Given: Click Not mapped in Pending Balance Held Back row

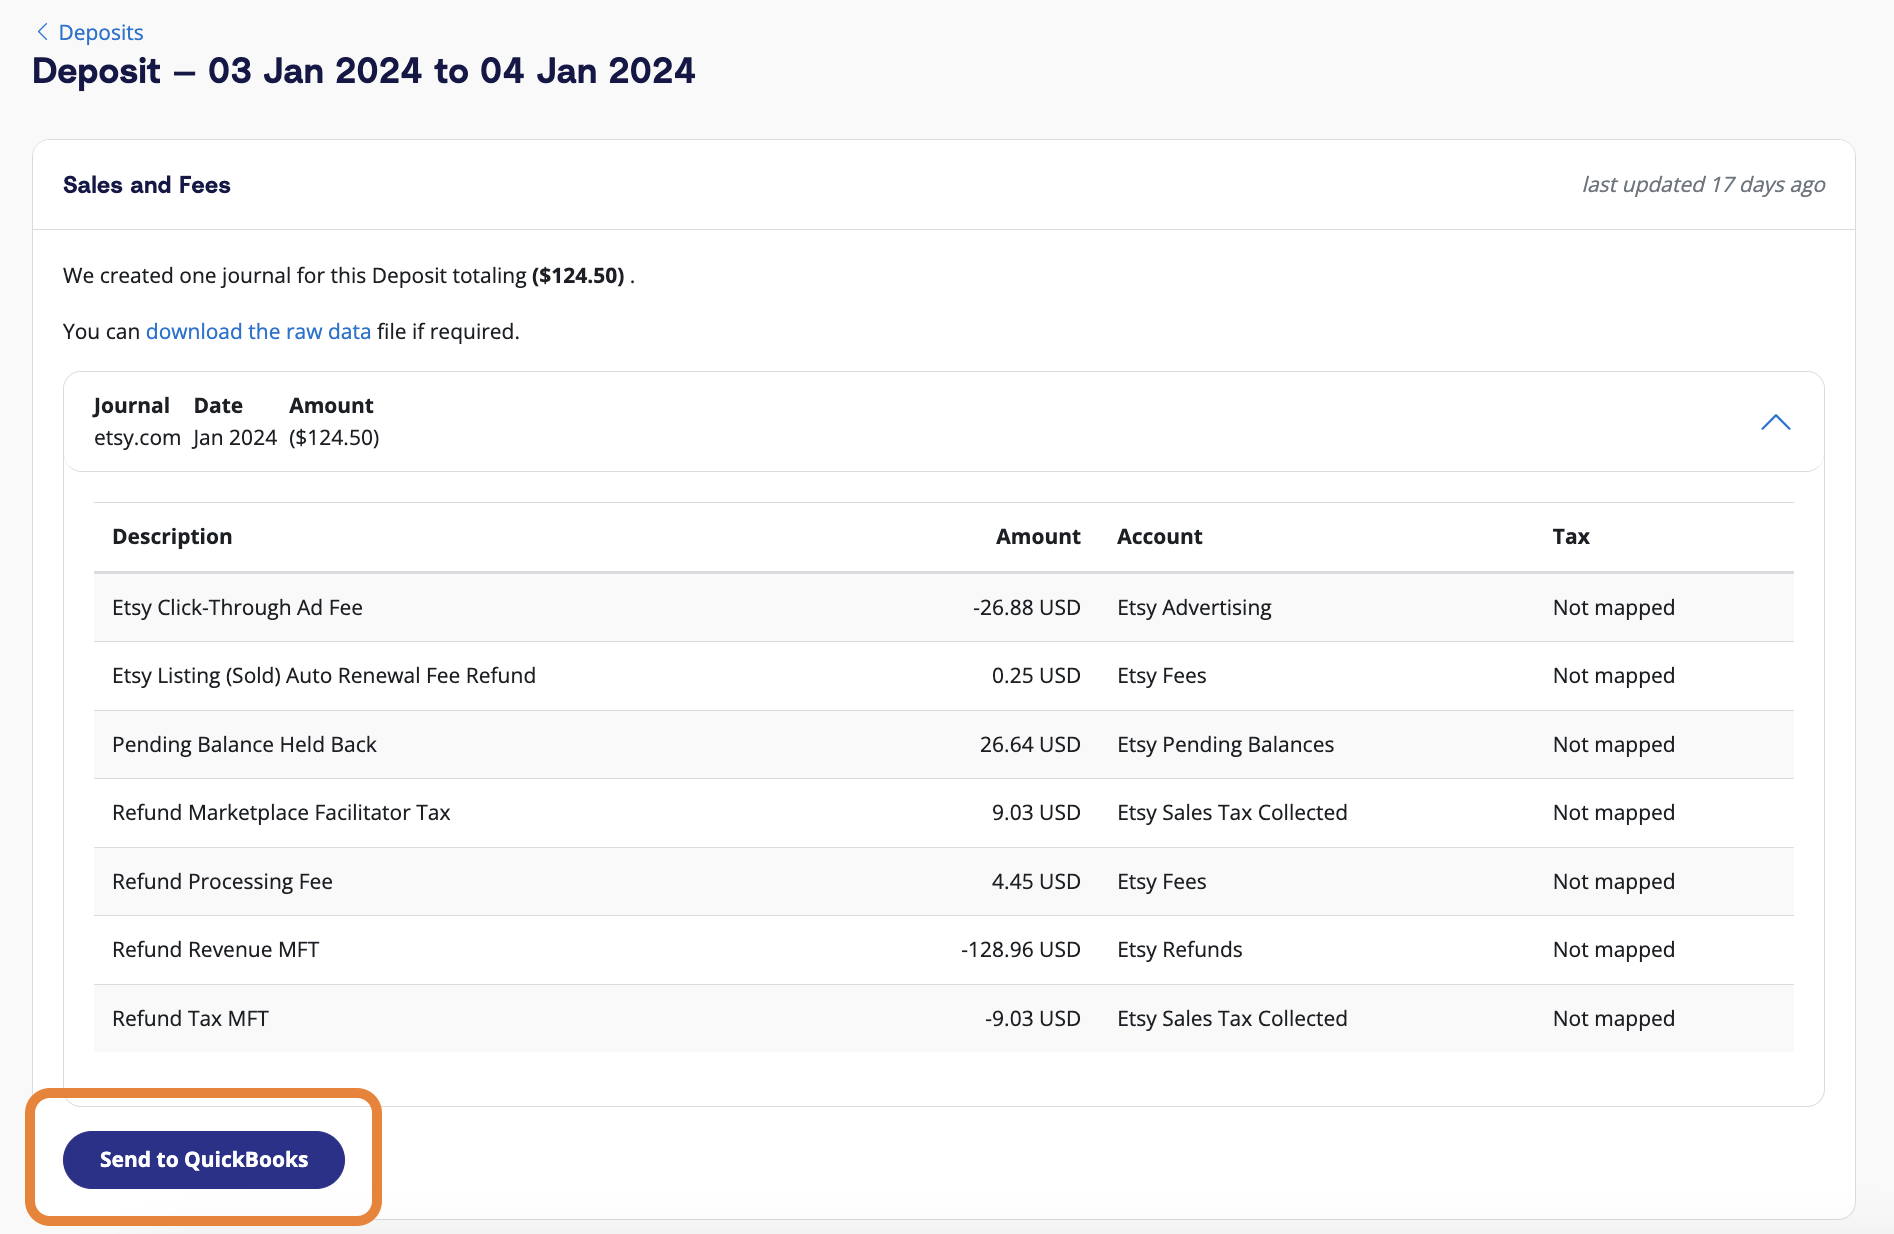Looking at the screenshot, I should 1613,744.
